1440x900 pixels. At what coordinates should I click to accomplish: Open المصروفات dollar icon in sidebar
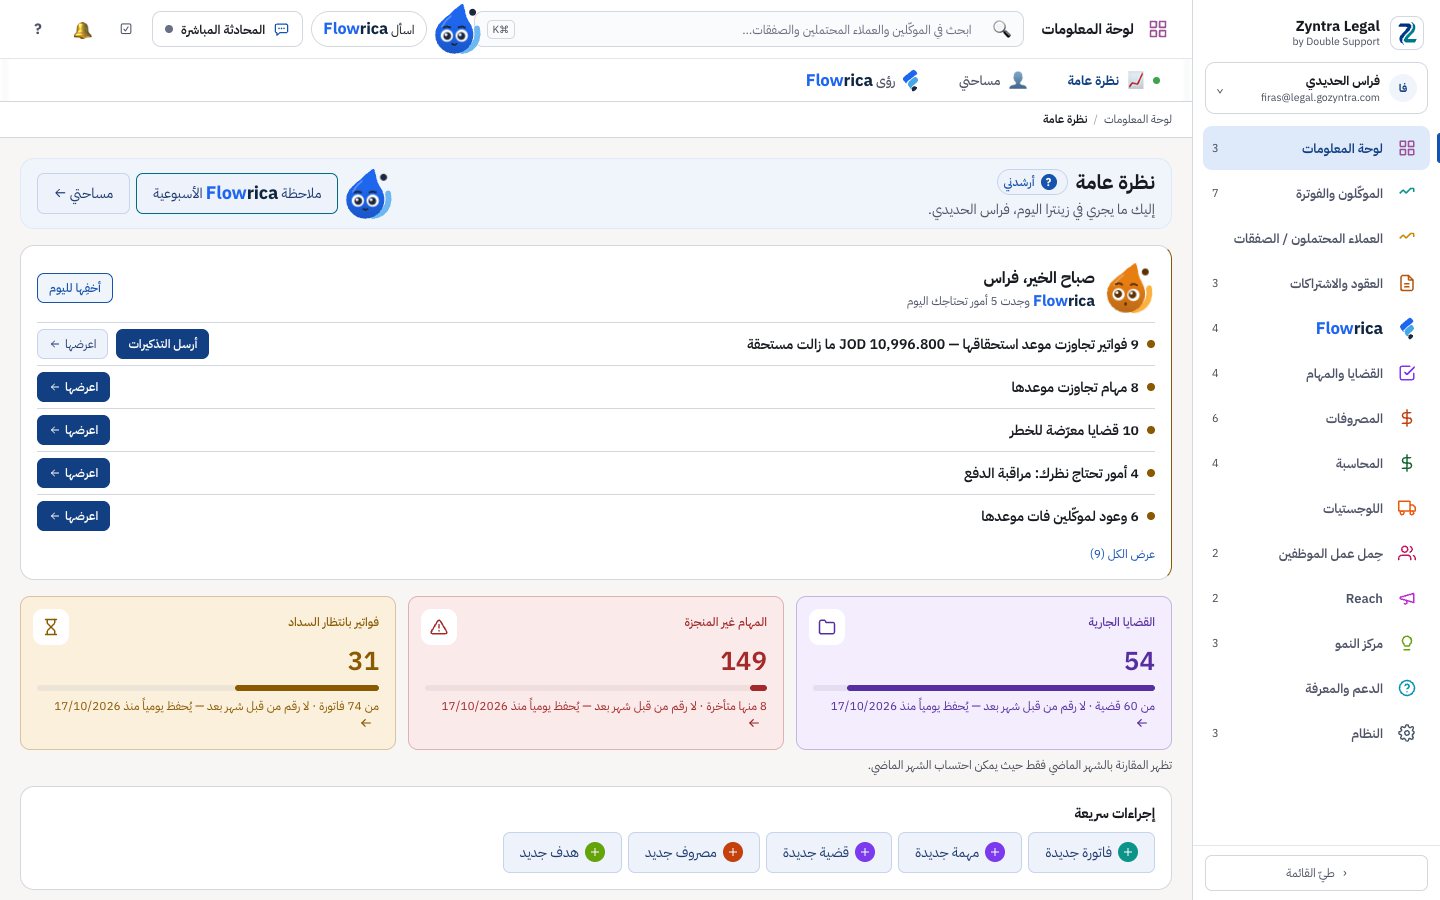pyautogui.click(x=1407, y=418)
